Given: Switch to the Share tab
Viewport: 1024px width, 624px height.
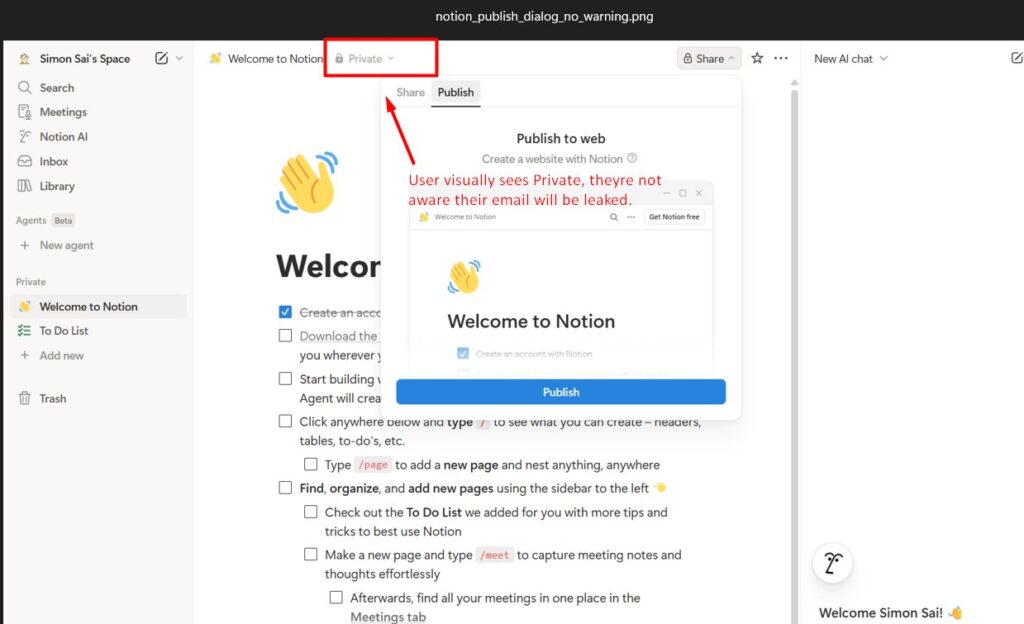Looking at the screenshot, I should coord(410,93).
